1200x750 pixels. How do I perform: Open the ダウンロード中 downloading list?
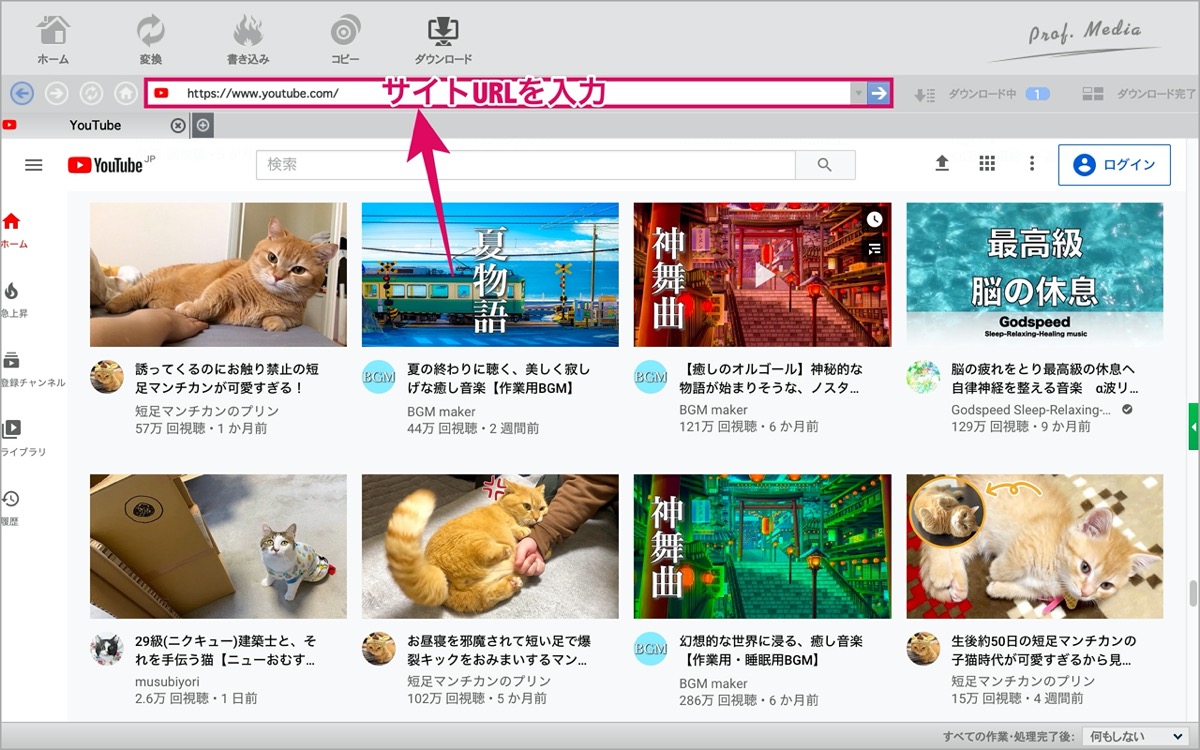[982, 94]
